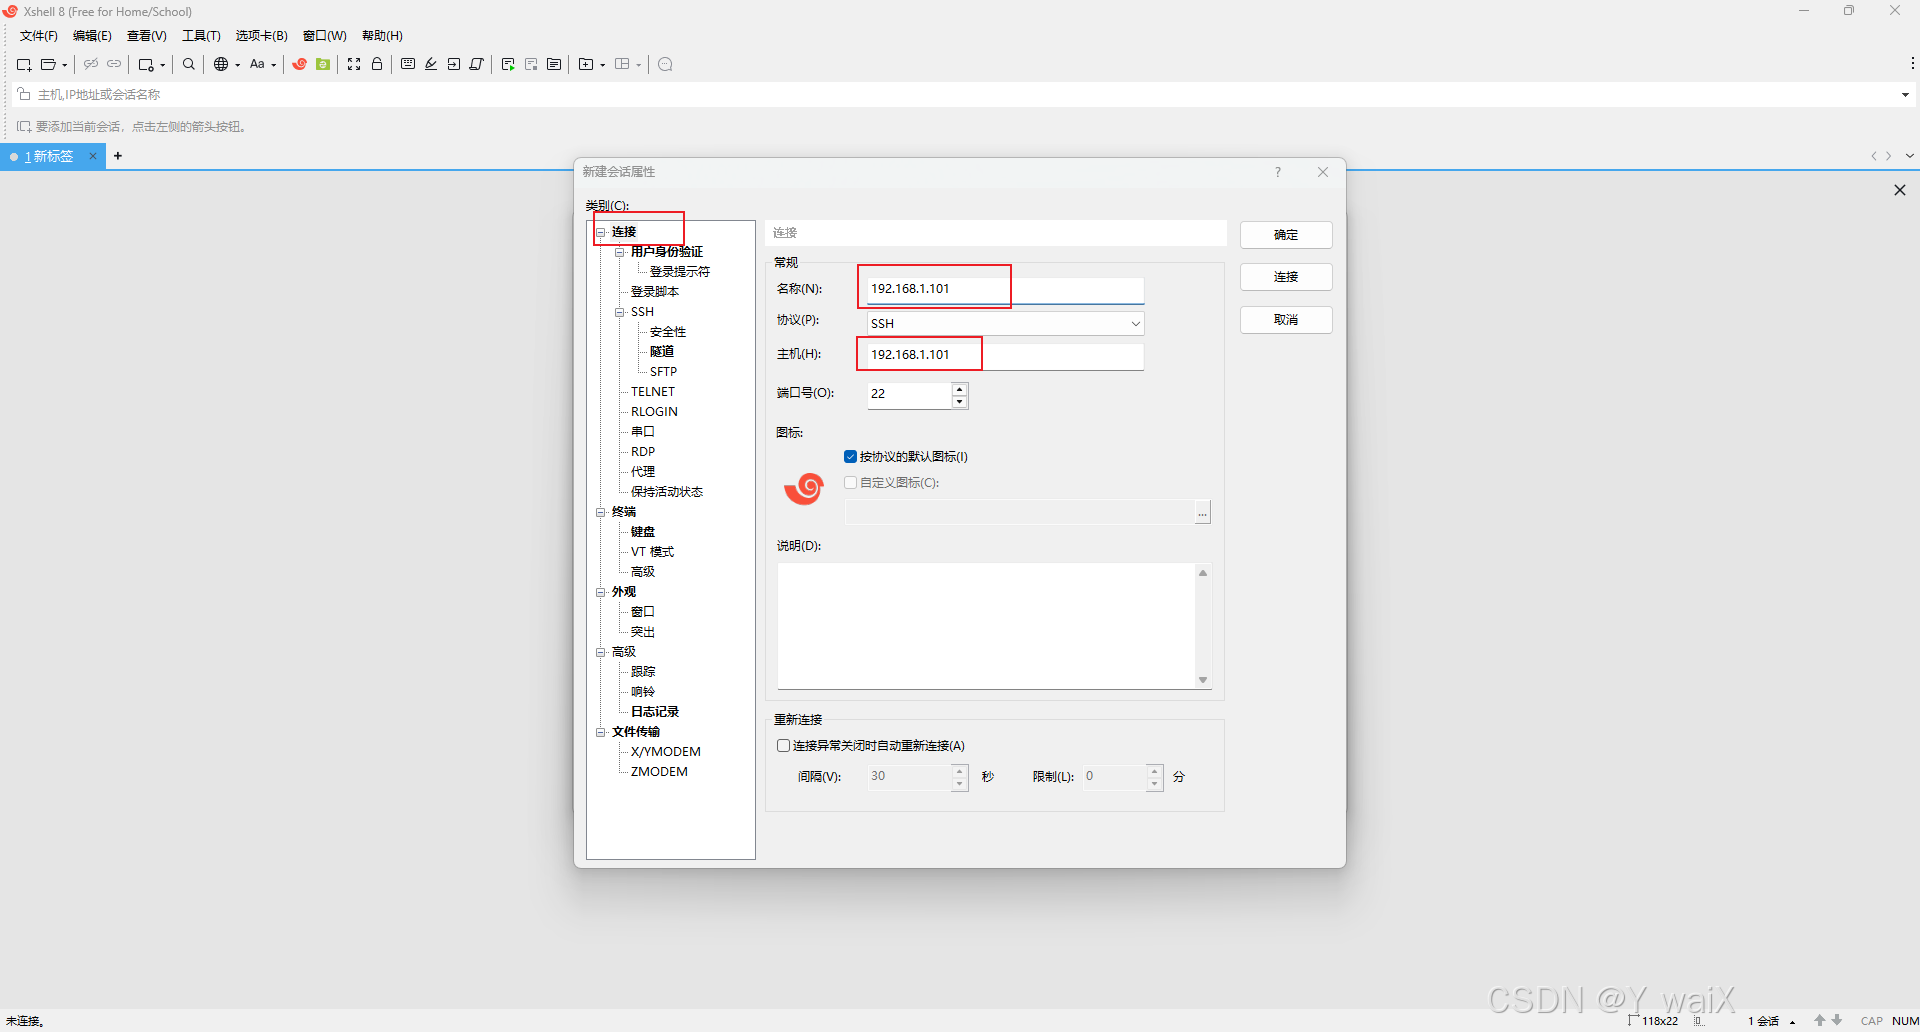Click the script scroll icon
1920x1032 pixels.
pos(477,64)
